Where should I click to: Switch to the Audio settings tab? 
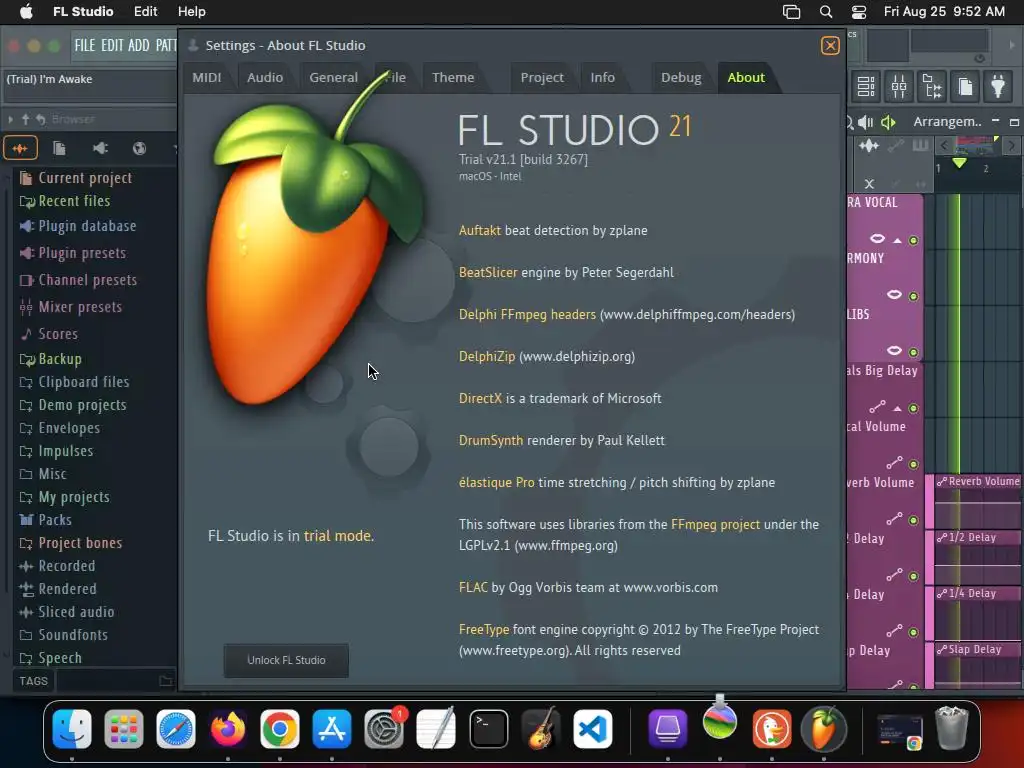pyautogui.click(x=265, y=77)
